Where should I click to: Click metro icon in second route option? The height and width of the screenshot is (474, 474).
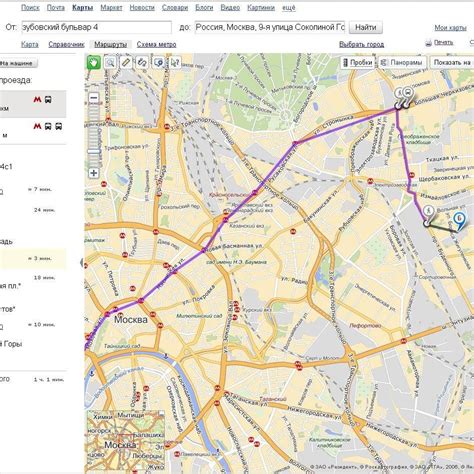click(37, 126)
